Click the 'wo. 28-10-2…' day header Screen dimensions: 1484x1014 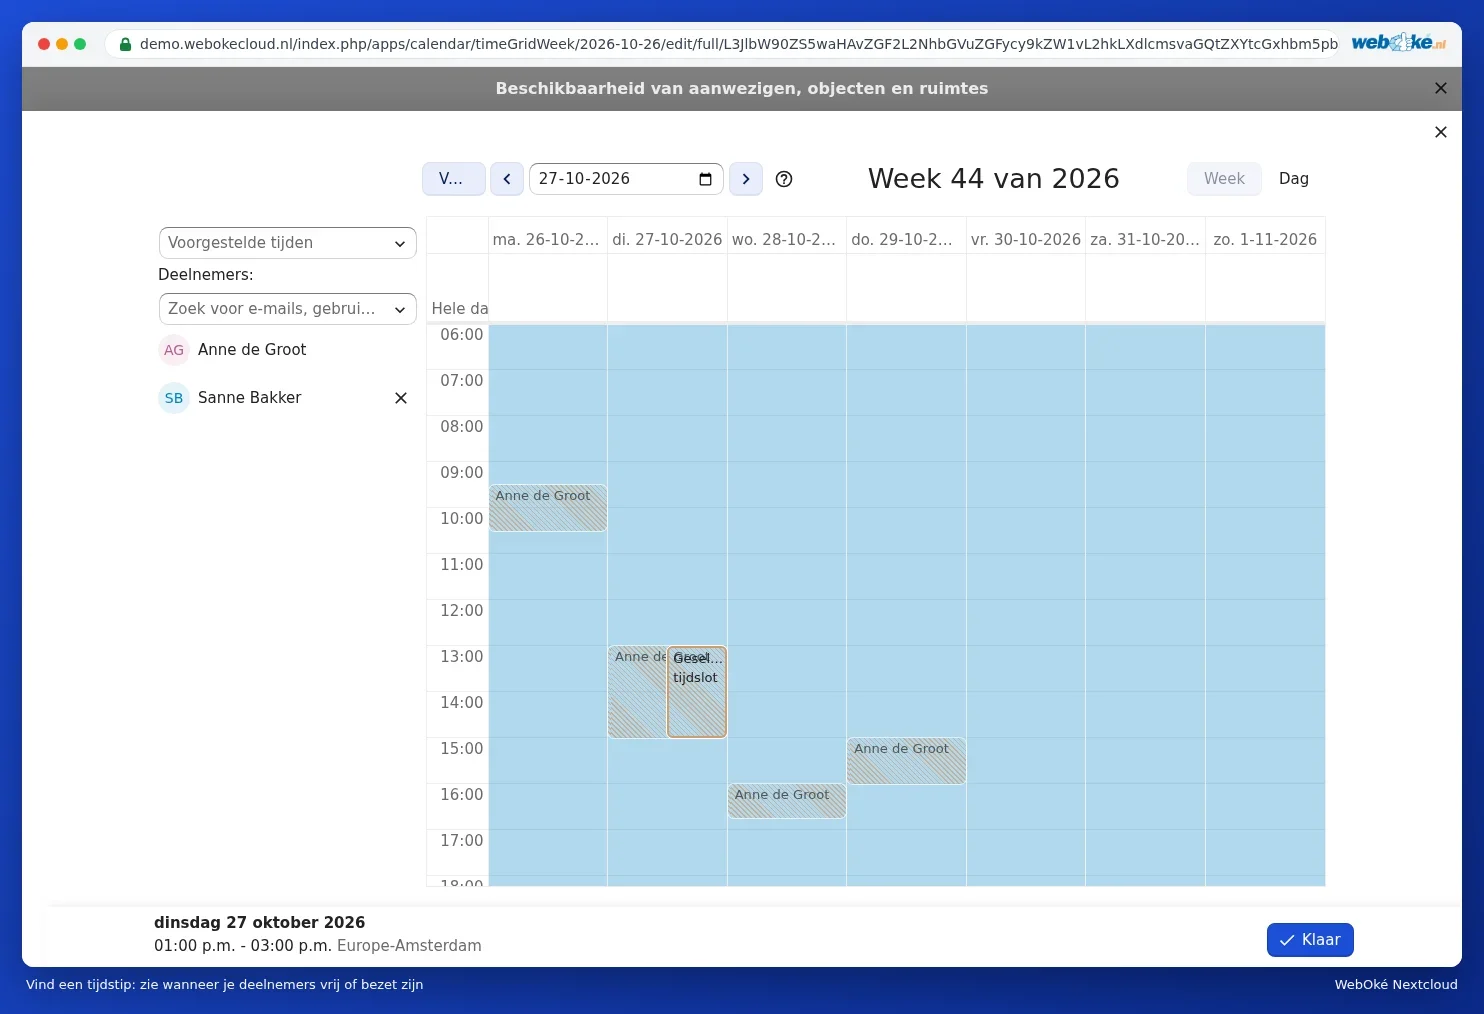click(x=784, y=240)
